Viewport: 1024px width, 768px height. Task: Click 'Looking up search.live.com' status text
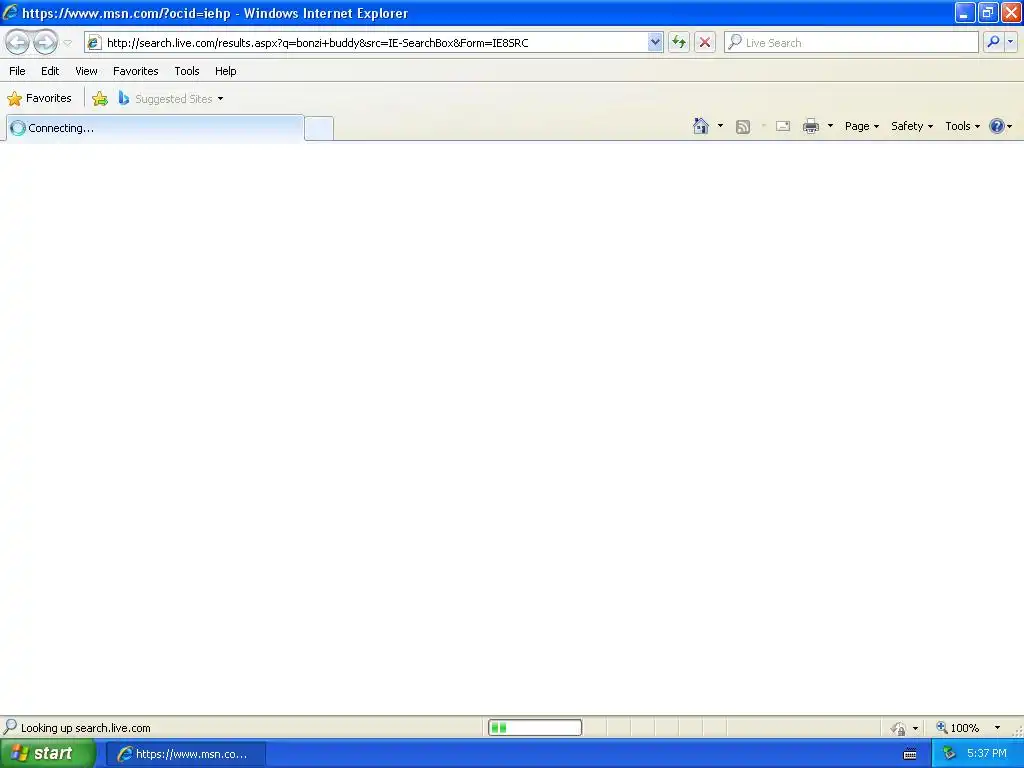pos(86,728)
